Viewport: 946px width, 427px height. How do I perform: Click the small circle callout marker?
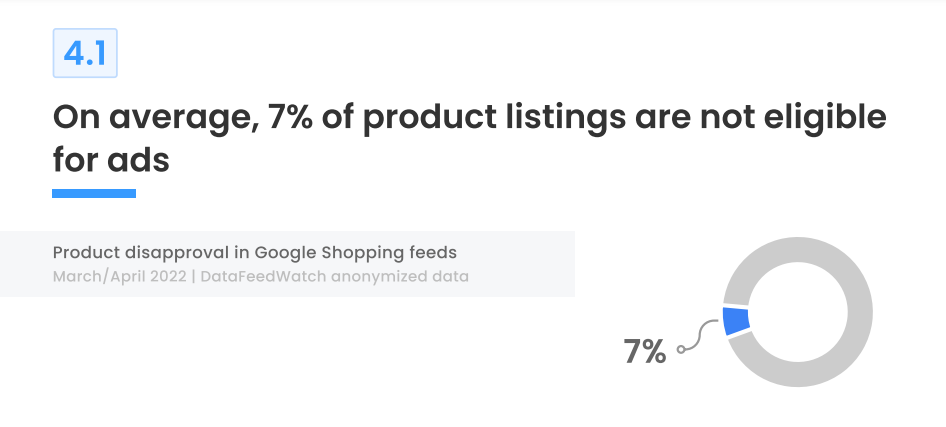click(681, 349)
